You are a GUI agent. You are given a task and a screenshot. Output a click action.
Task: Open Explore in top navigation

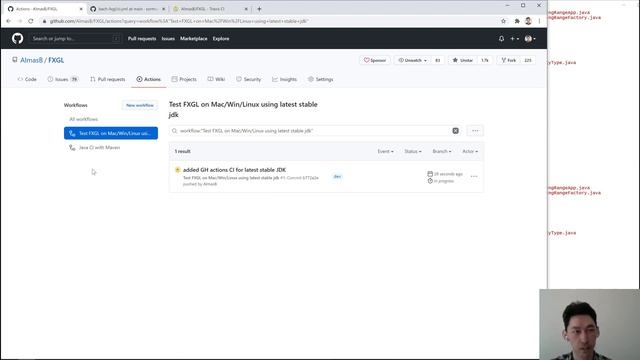click(221, 38)
